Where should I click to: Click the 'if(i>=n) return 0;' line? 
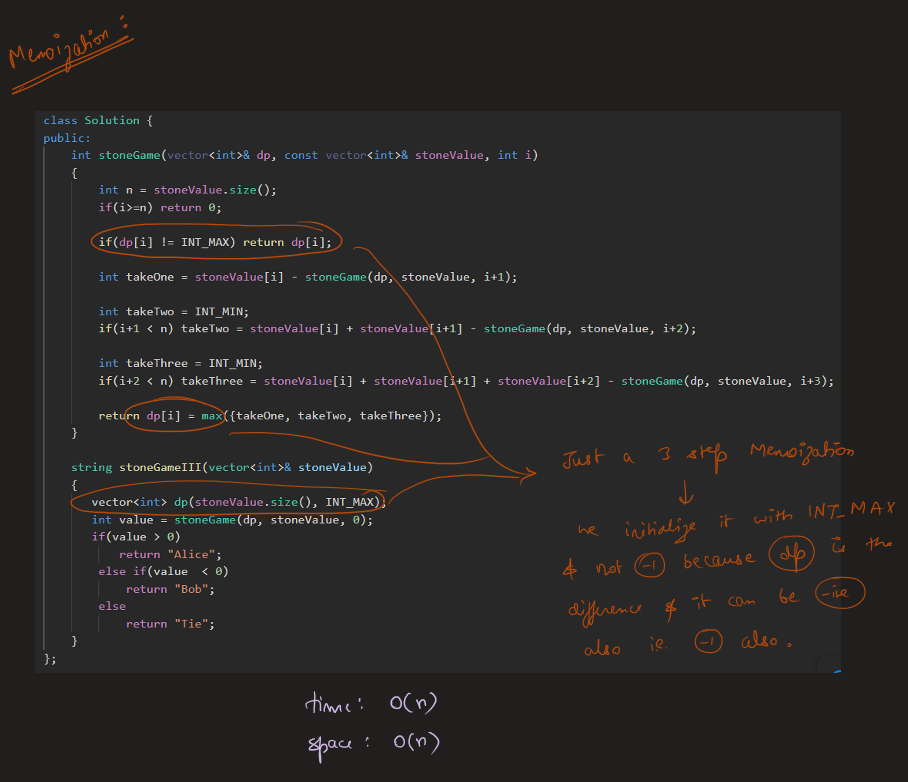coord(160,207)
